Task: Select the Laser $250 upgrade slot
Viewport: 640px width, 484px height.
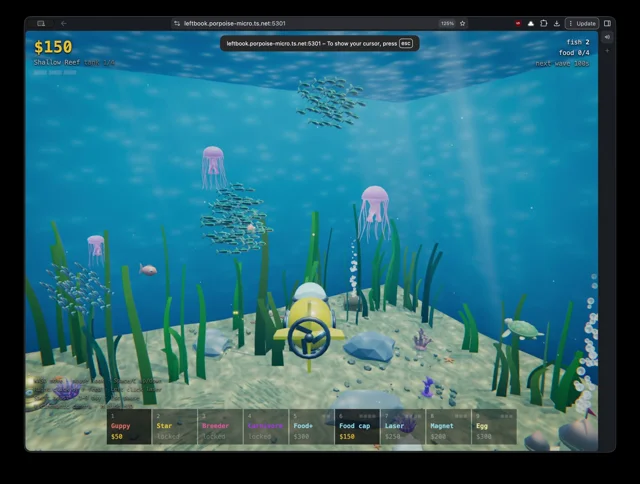Action: 403,426
